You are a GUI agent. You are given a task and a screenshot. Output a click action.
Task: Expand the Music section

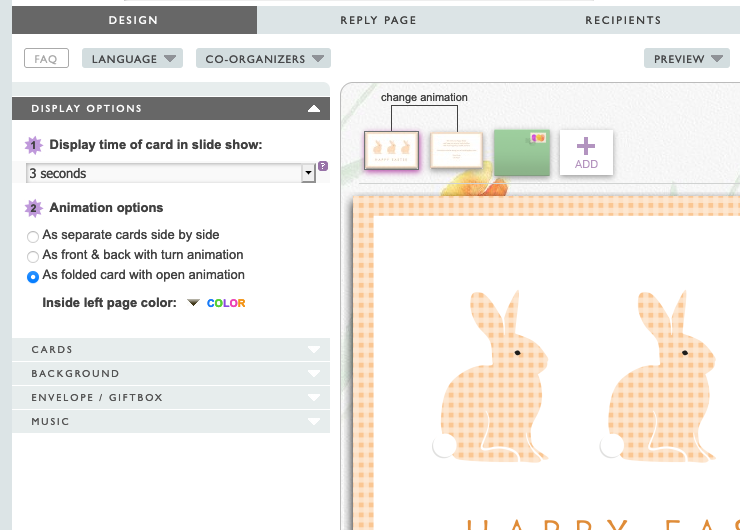coord(170,422)
